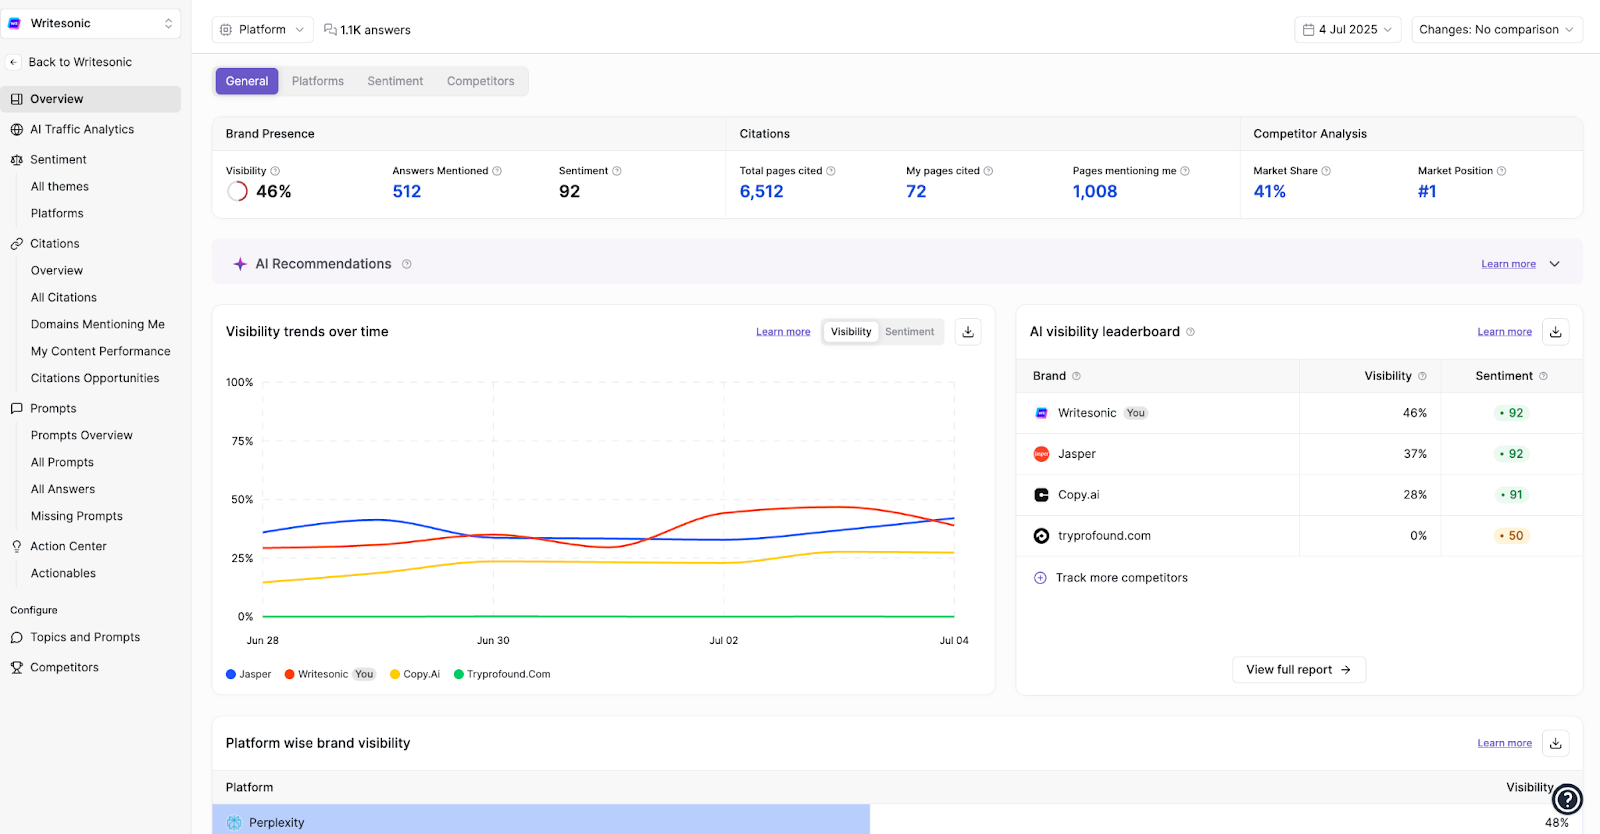The height and width of the screenshot is (834, 1600).
Task: Click the View full report button
Action: [x=1298, y=670]
